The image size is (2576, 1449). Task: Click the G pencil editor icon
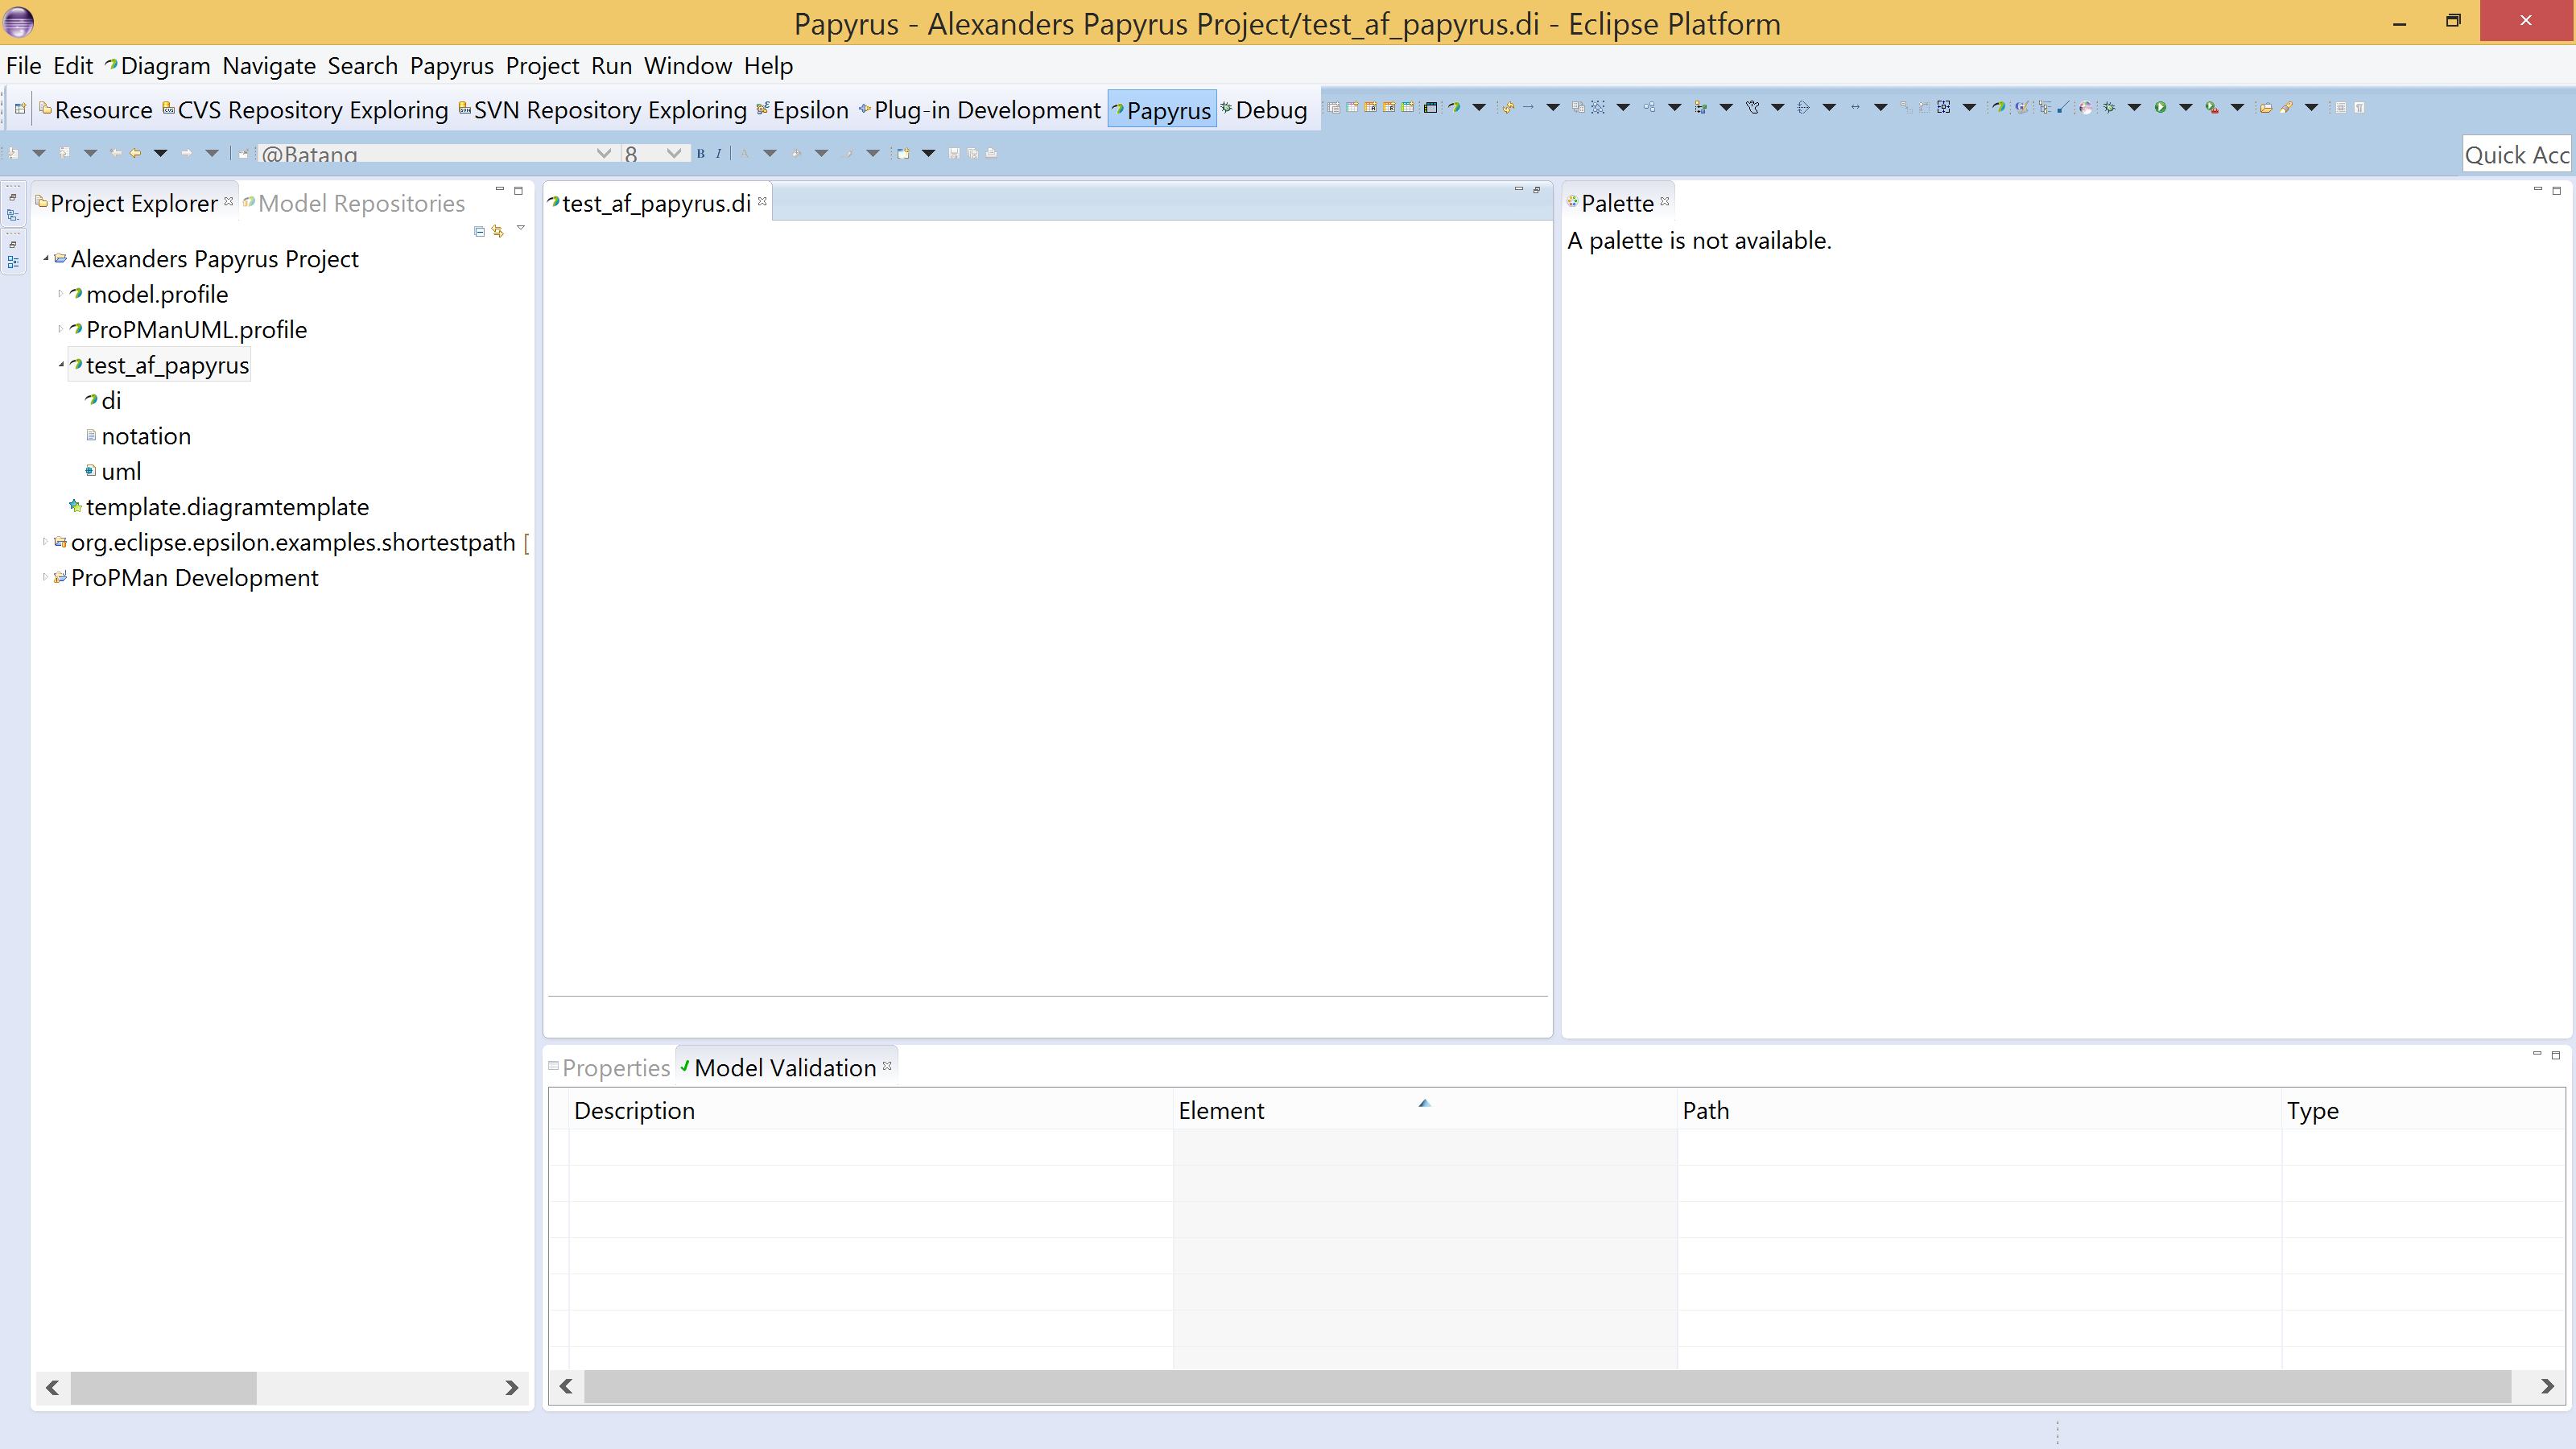[x=2021, y=108]
